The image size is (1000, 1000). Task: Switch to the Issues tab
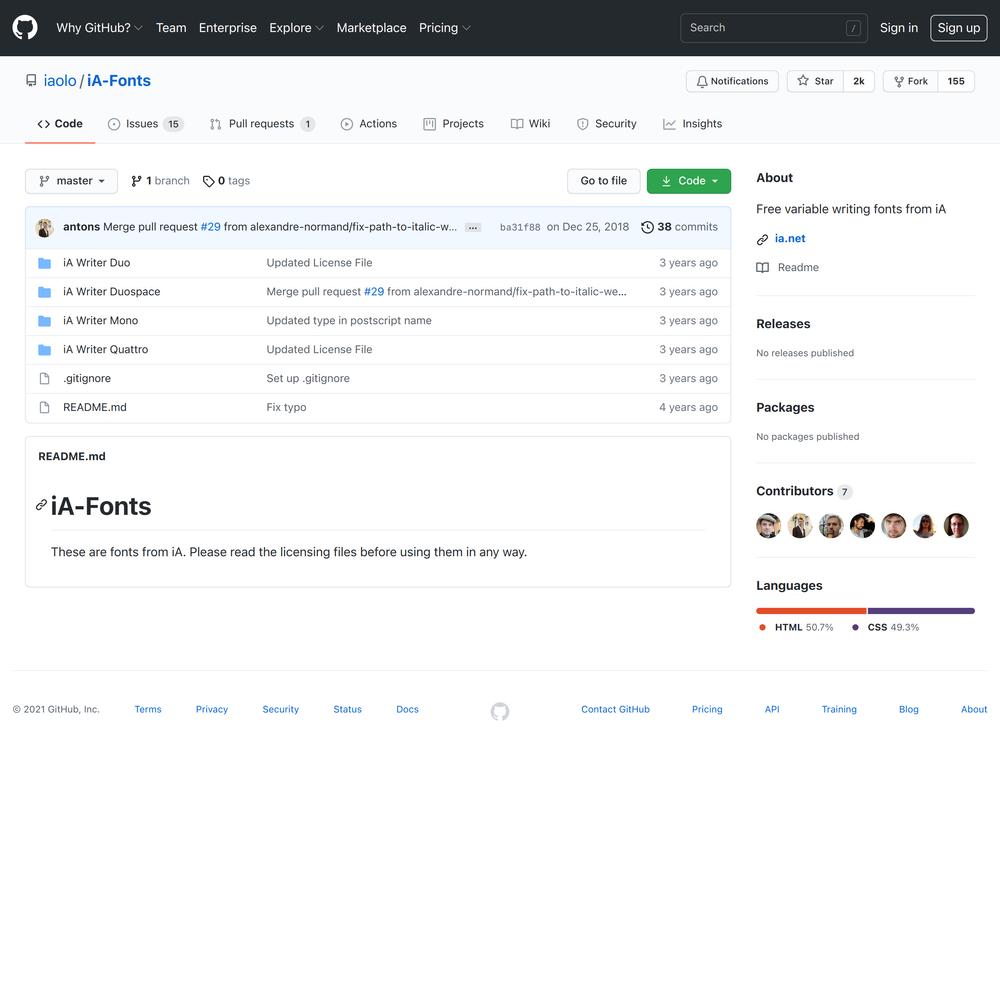pyautogui.click(x=145, y=124)
